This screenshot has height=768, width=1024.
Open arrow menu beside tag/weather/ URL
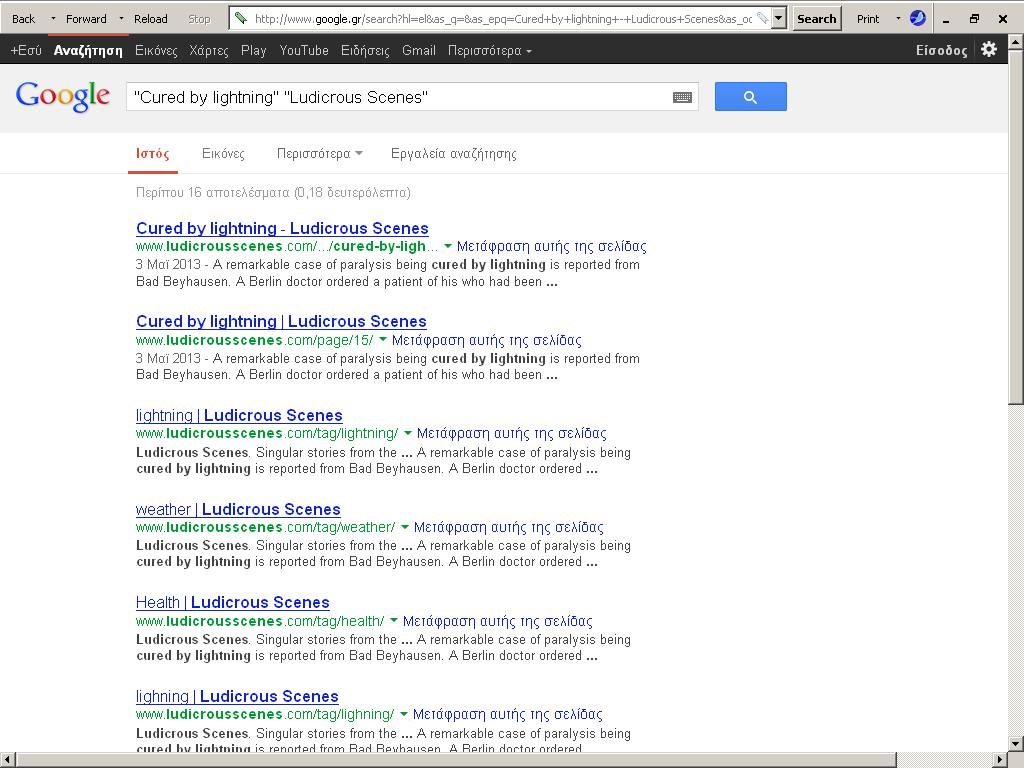coord(405,527)
